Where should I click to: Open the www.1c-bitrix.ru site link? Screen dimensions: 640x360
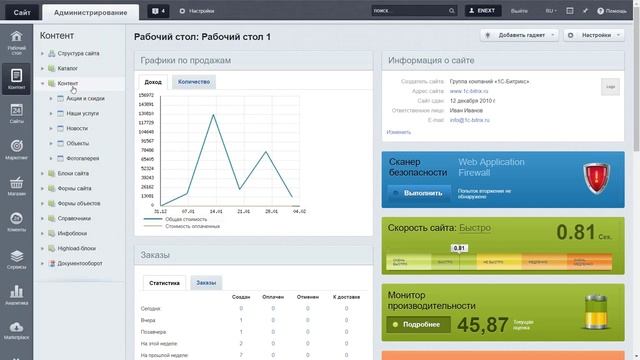[469, 91]
